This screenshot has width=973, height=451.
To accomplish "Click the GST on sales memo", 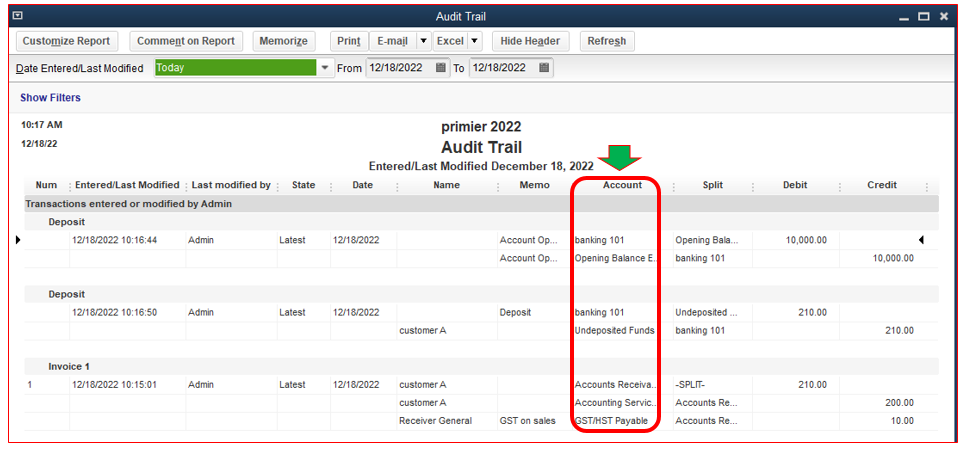I will click(527, 421).
